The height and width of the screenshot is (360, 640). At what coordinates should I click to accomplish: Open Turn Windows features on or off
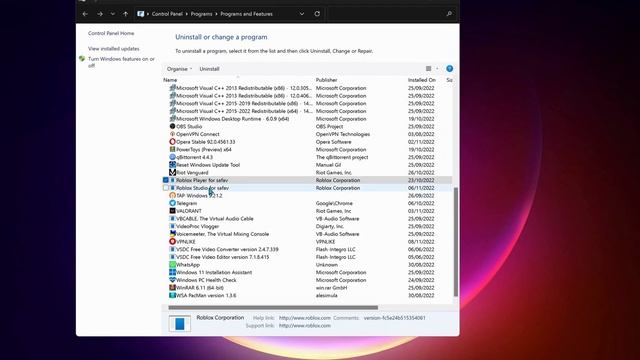point(121,62)
